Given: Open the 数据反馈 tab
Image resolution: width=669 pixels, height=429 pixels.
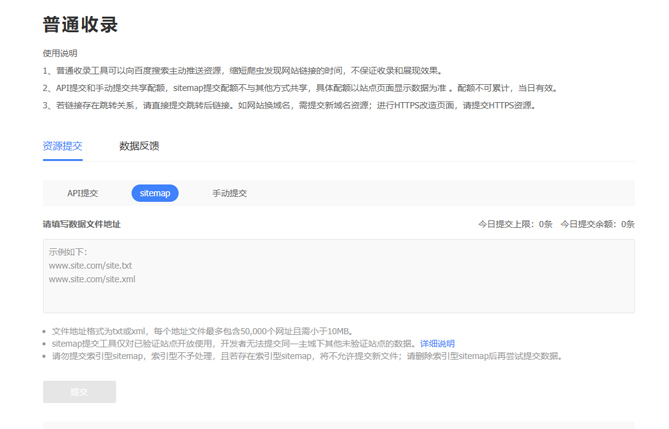Looking at the screenshot, I should (x=139, y=146).
